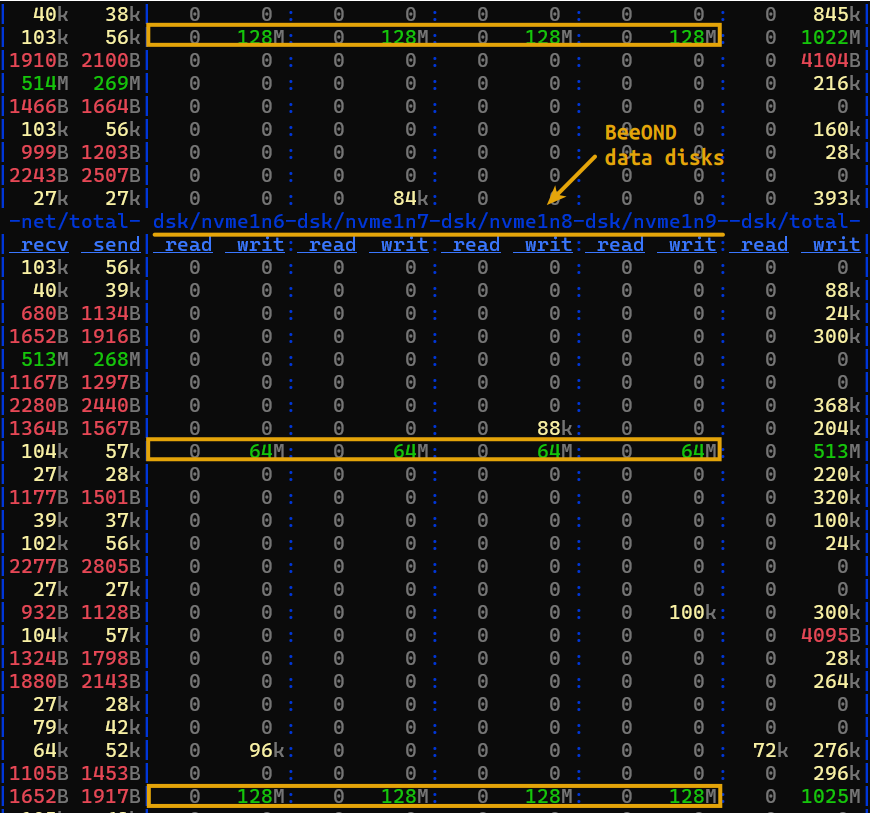The height and width of the screenshot is (813, 870).
Task: Select the dsk/nvme1n9 column group header
Action: (651, 221)
